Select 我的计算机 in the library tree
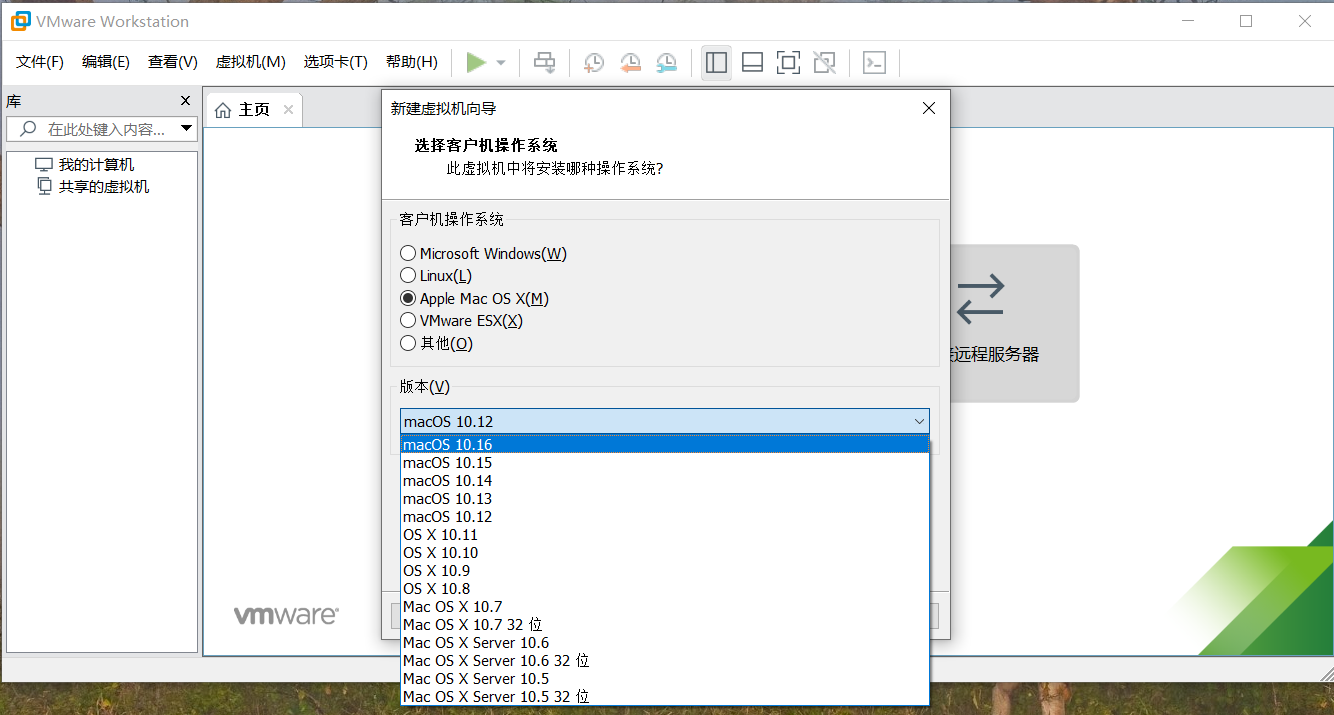The width and height of the screenshot is (1334, 715). [96, 165]
